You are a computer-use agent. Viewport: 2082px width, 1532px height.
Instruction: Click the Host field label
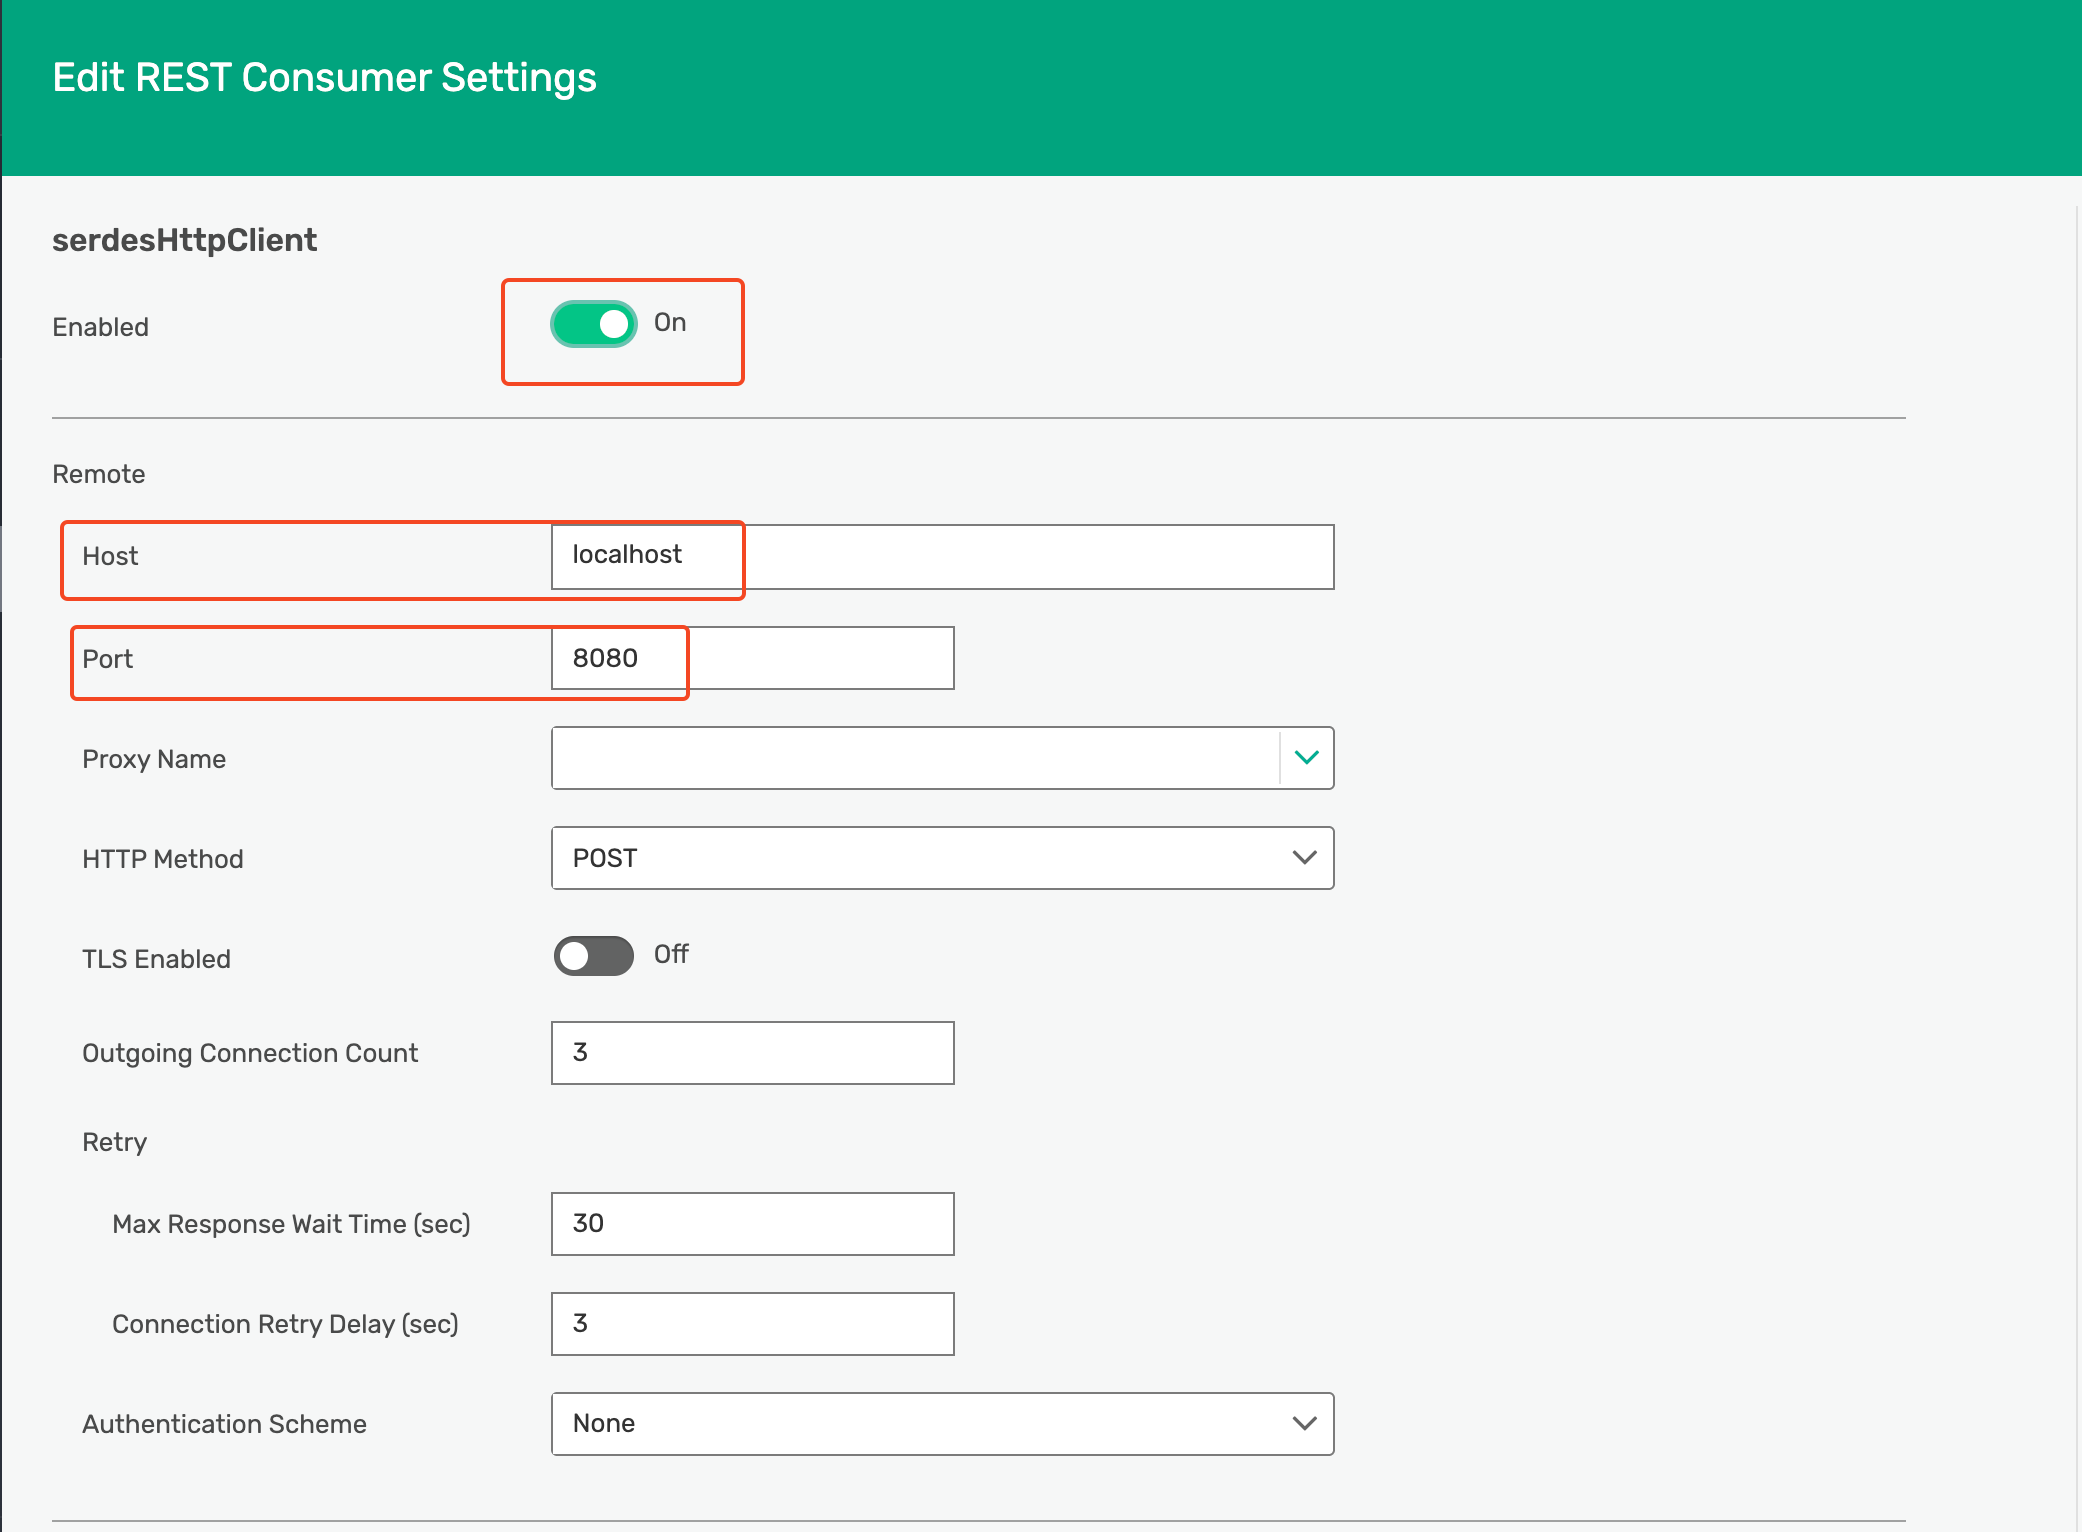tap(110, 556)
